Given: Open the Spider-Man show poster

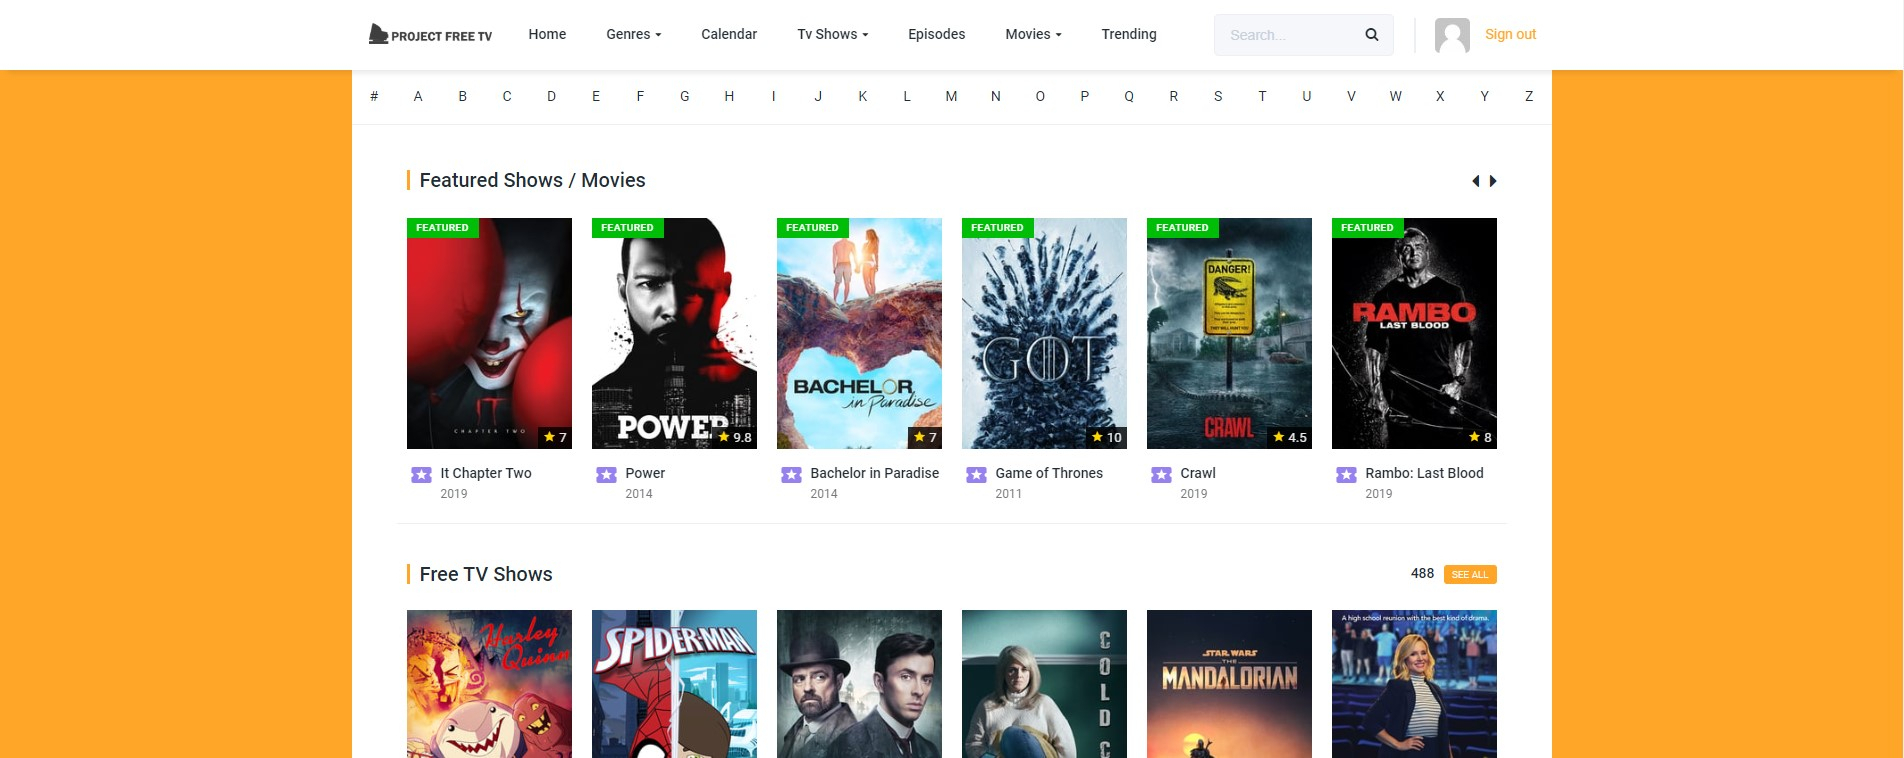Looking at the screenshot, I should tap(674, 684).
